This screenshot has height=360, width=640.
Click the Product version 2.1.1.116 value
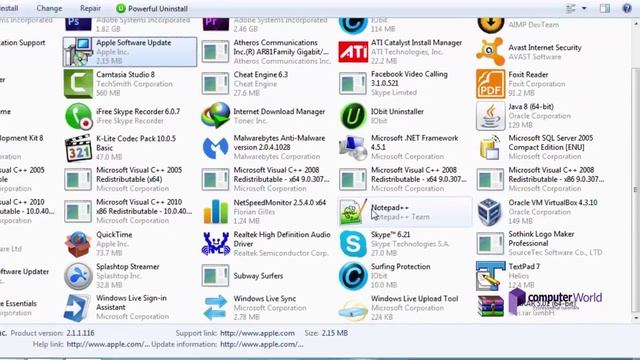[x=80, y=333]
